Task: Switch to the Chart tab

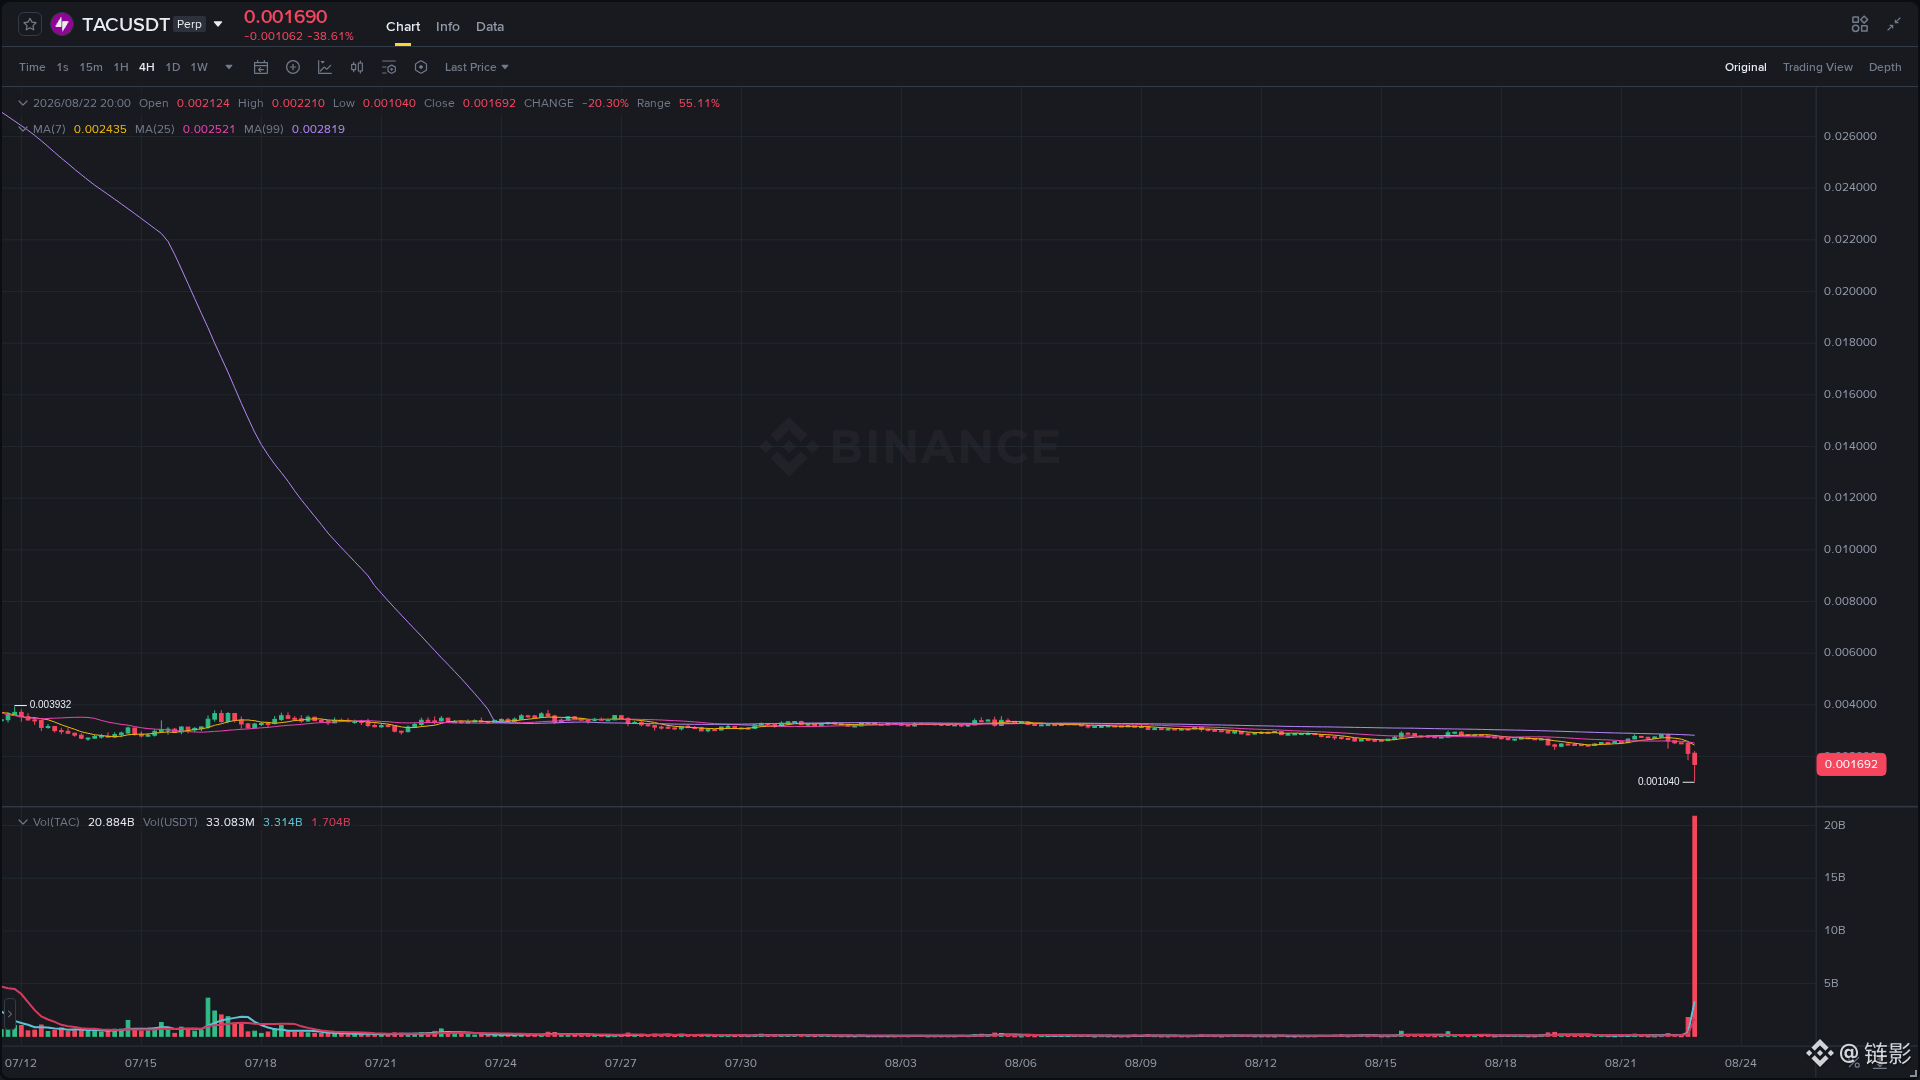Action: click(403, 26)
